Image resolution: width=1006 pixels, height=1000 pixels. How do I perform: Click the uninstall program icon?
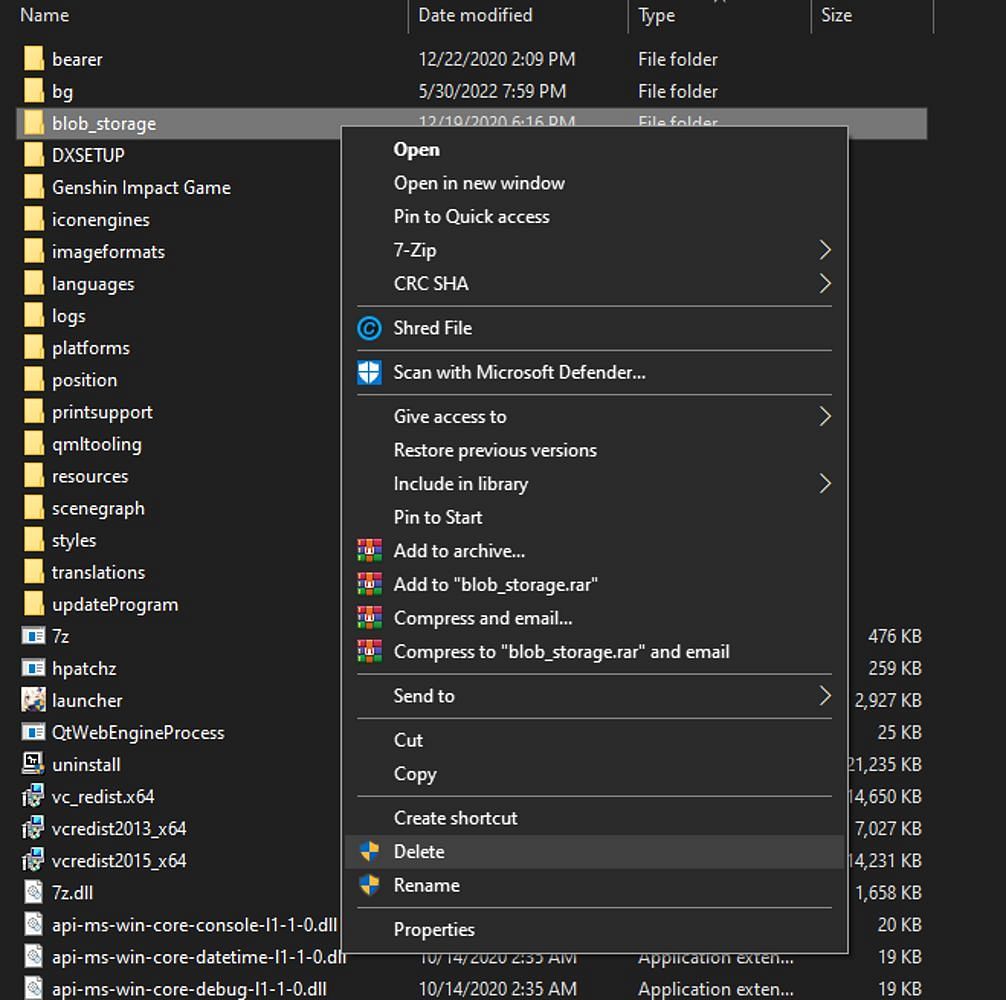(33, 764)
